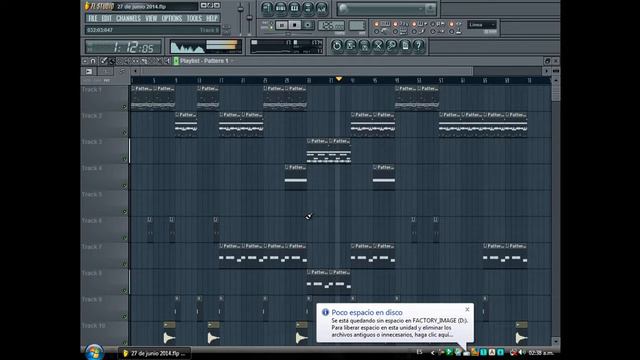Viewport: 640px width, 360px height.
Task: Toggle the Track 4 mute switch
Action: [124, 186]
